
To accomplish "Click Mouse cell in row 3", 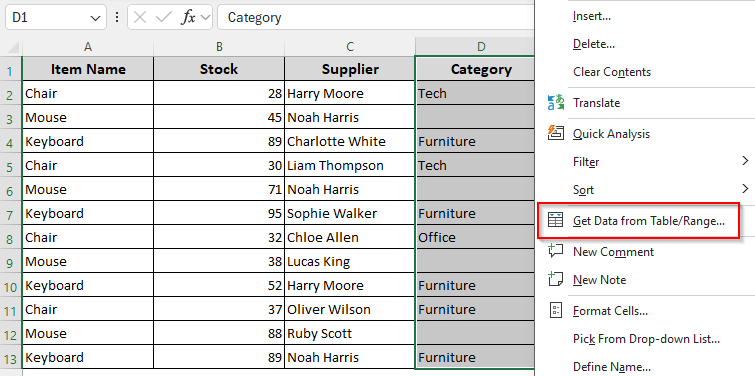I will (88, 117).
